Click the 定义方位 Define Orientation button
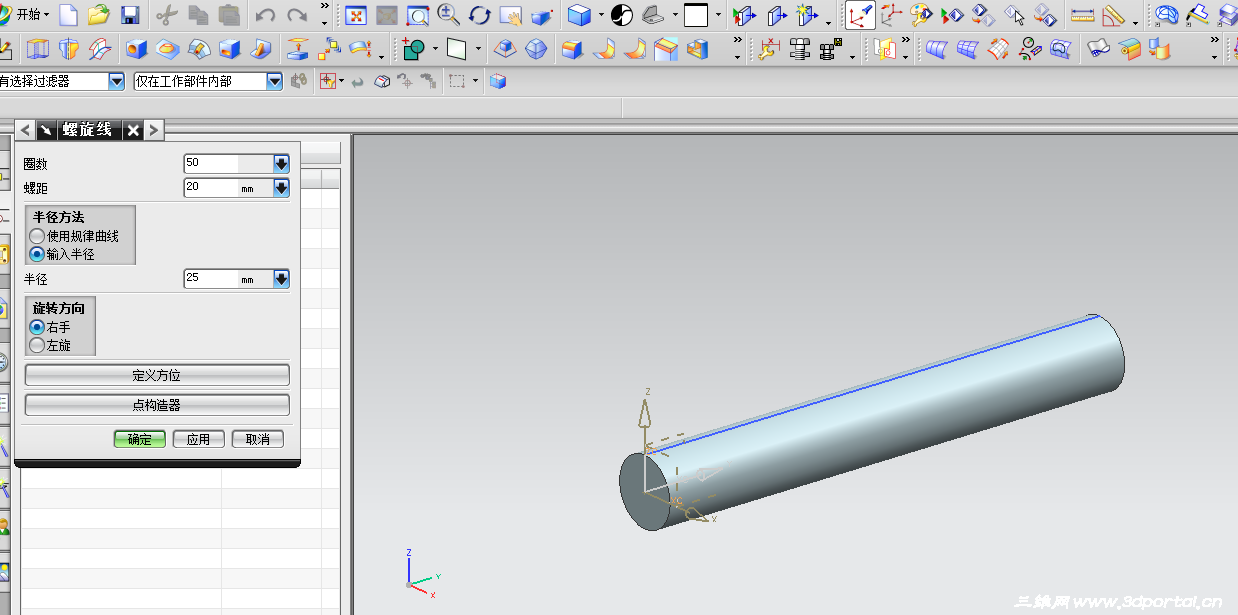Screen dimensions: 1238x615 (157, 375)
